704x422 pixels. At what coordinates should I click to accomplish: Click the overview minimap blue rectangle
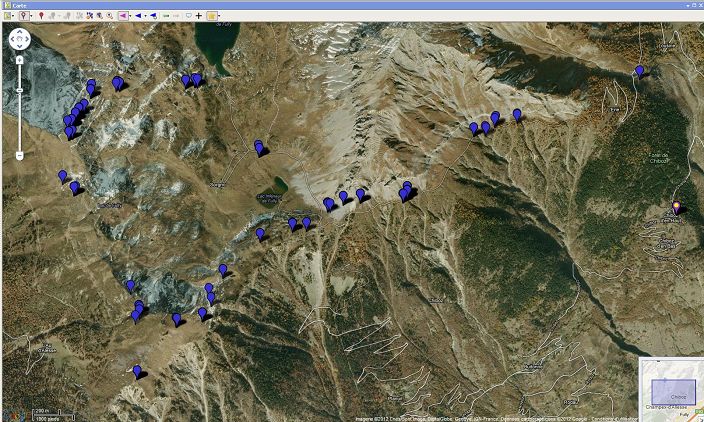672,392
